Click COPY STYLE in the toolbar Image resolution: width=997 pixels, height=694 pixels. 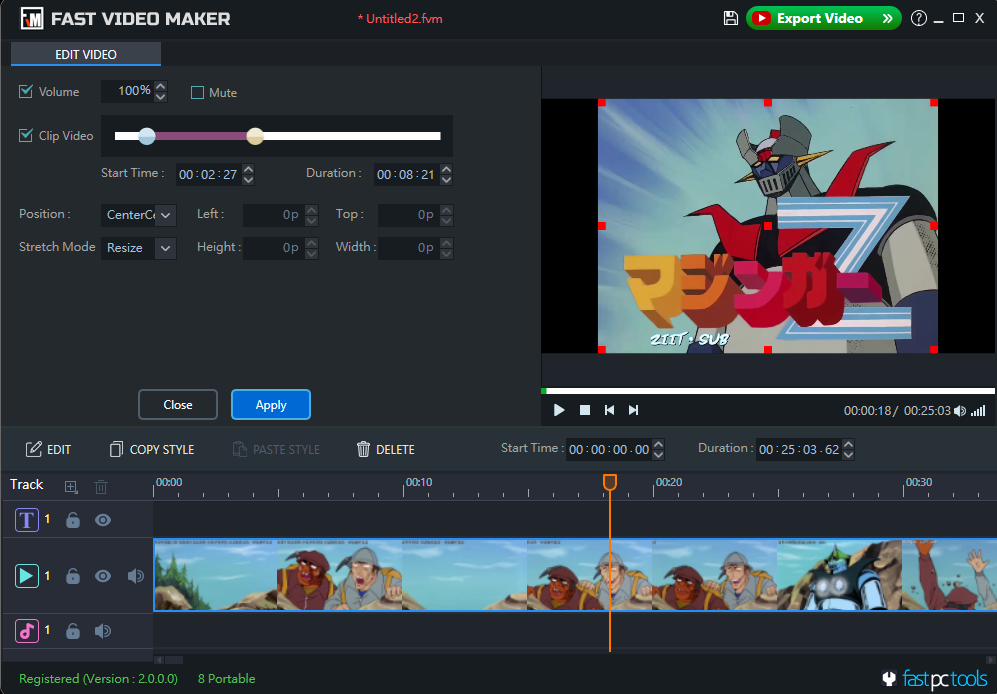pos(152,449)
